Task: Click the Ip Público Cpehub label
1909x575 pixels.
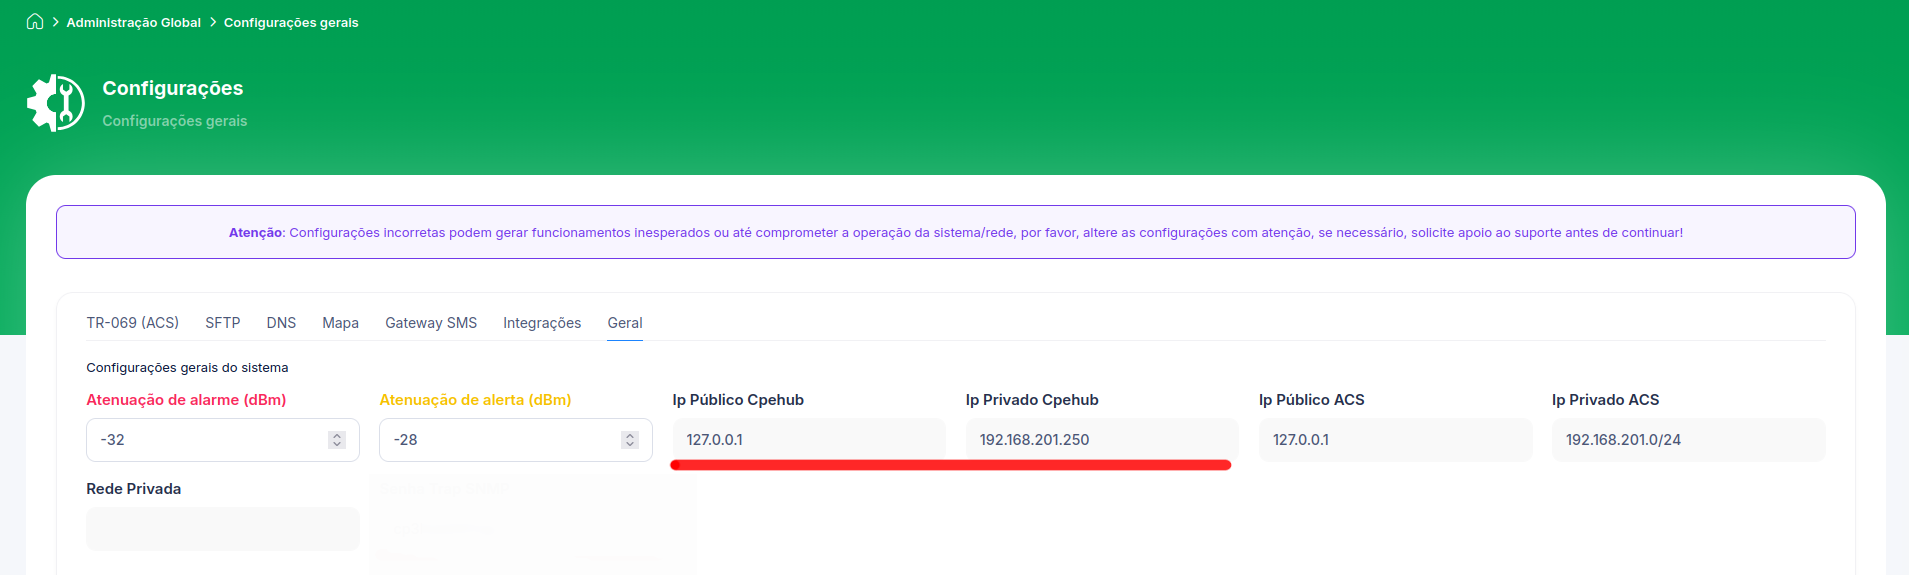Action: pos(738,400)
